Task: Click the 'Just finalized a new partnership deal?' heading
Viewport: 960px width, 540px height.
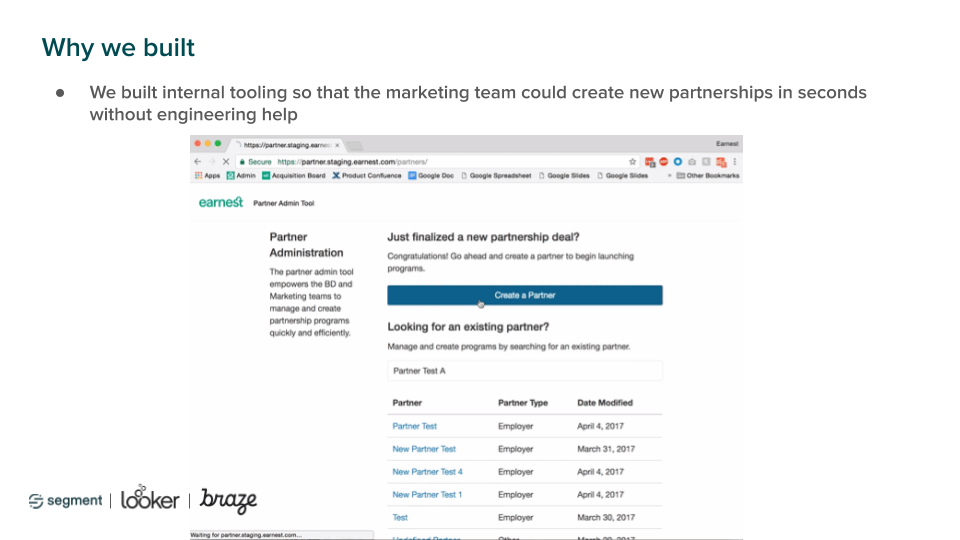Action: point(483,237)
